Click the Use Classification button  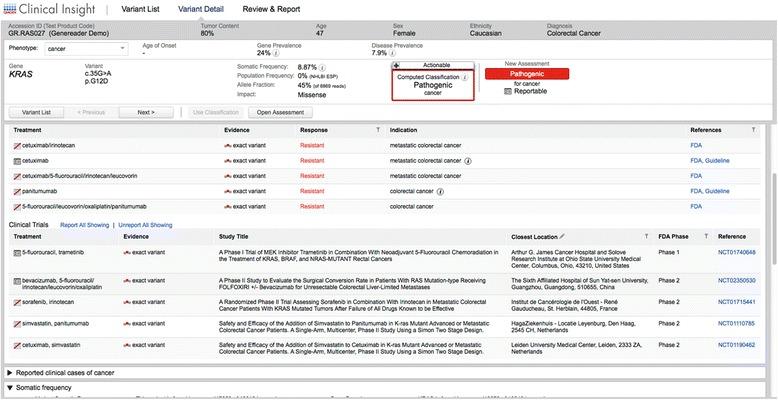[216, 112]
